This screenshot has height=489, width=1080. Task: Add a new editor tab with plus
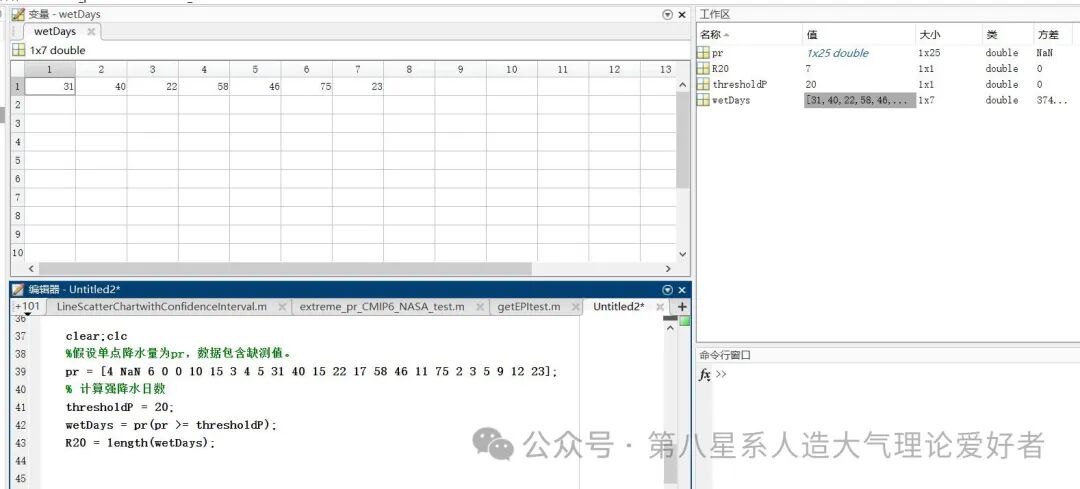coord(682,307)
